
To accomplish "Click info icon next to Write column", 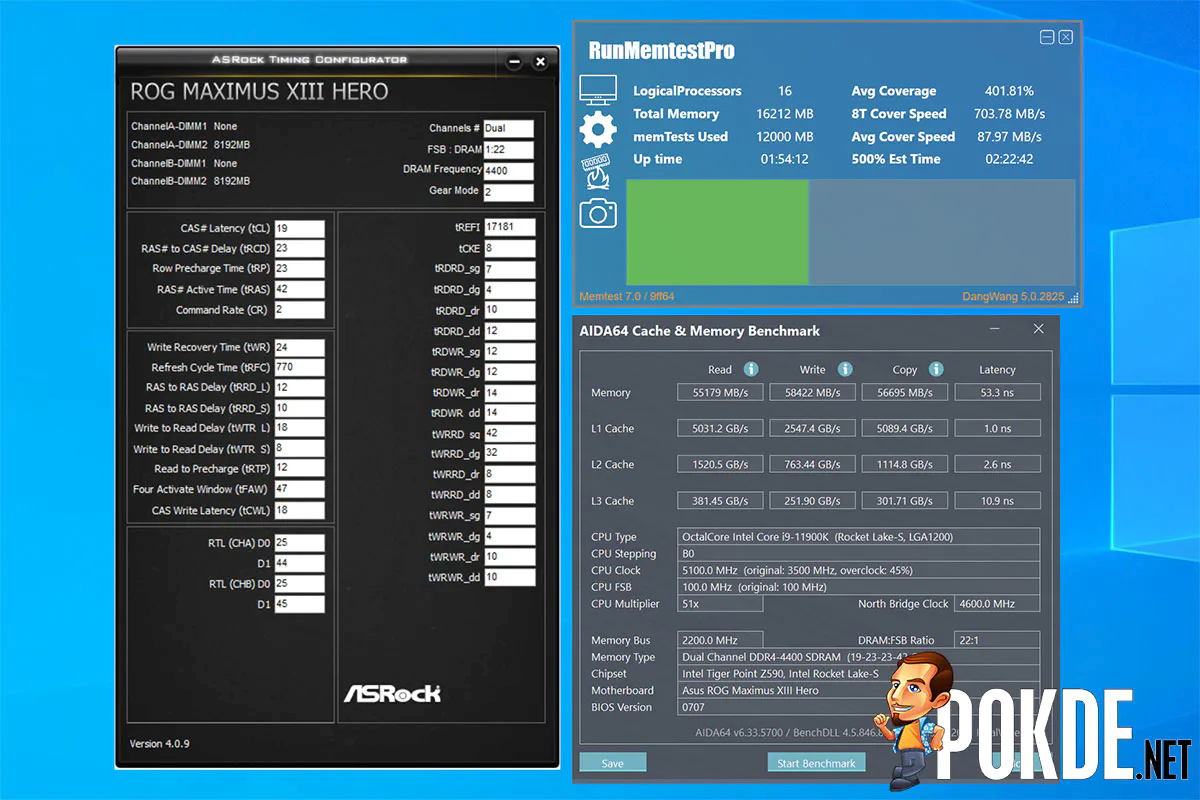I will (x=845, y=369).
